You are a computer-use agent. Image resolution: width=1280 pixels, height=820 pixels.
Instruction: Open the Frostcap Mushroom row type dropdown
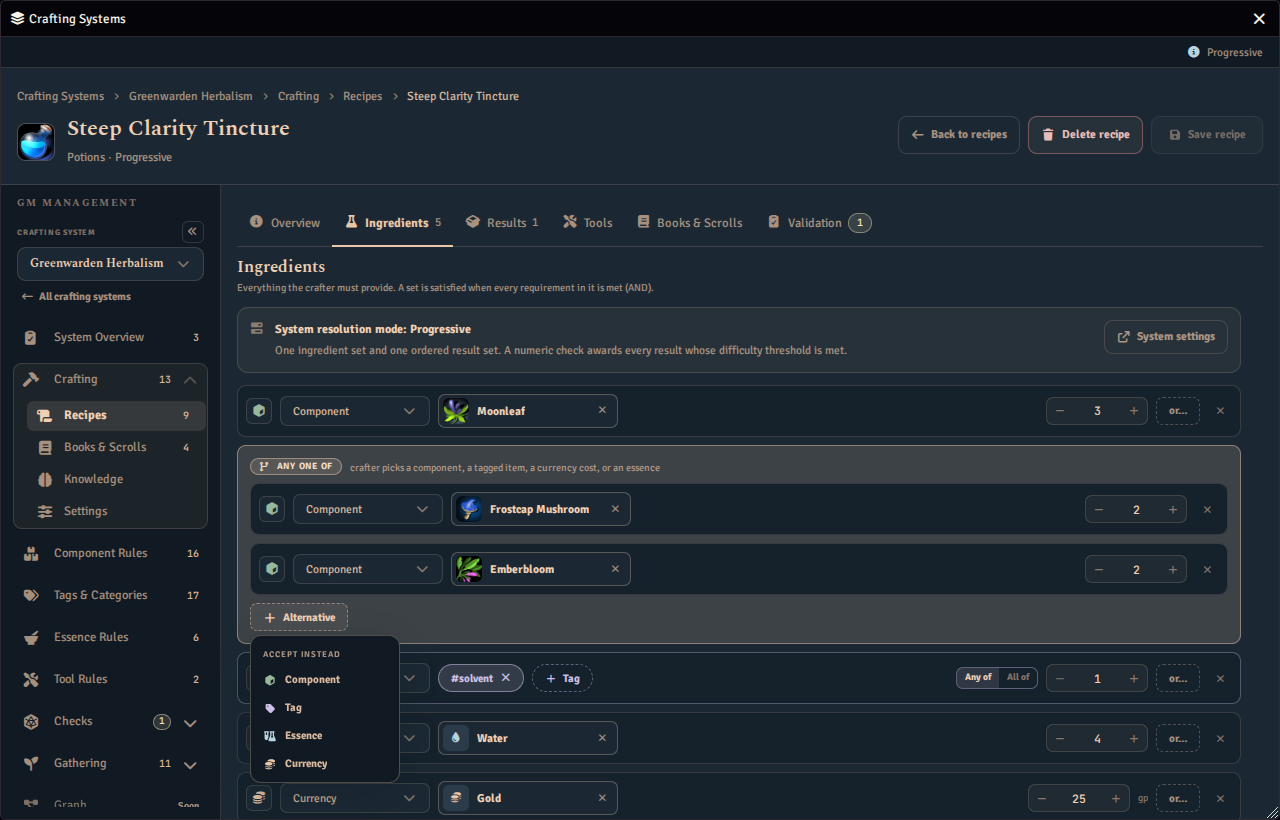click(368, 509)
